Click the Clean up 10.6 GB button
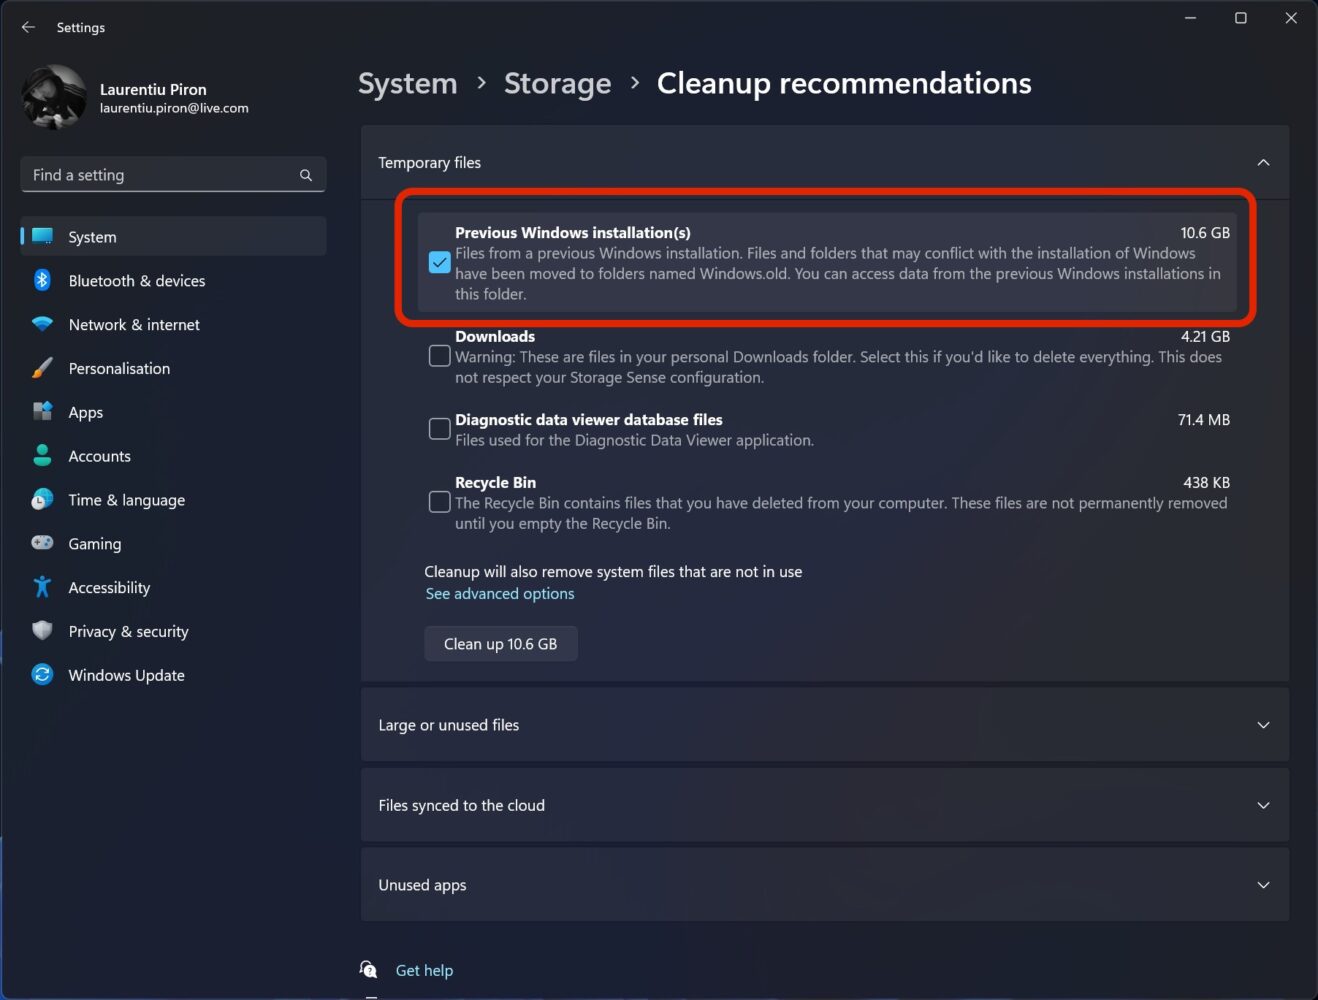 500,643
